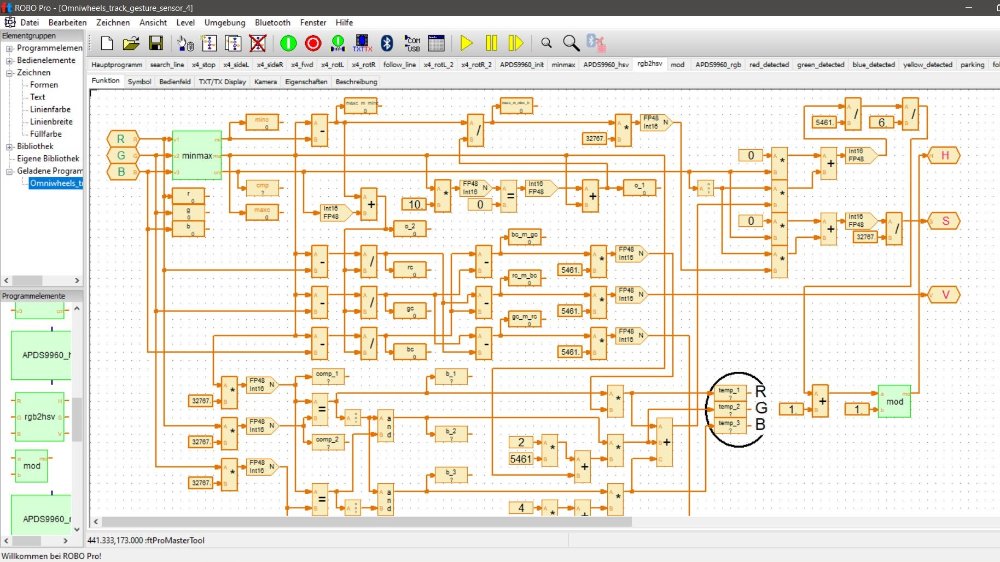1000x562 pixels.
Task: Switch to the minmax subprogram tab
Action: pyautogui.click(x=563, y=64)
